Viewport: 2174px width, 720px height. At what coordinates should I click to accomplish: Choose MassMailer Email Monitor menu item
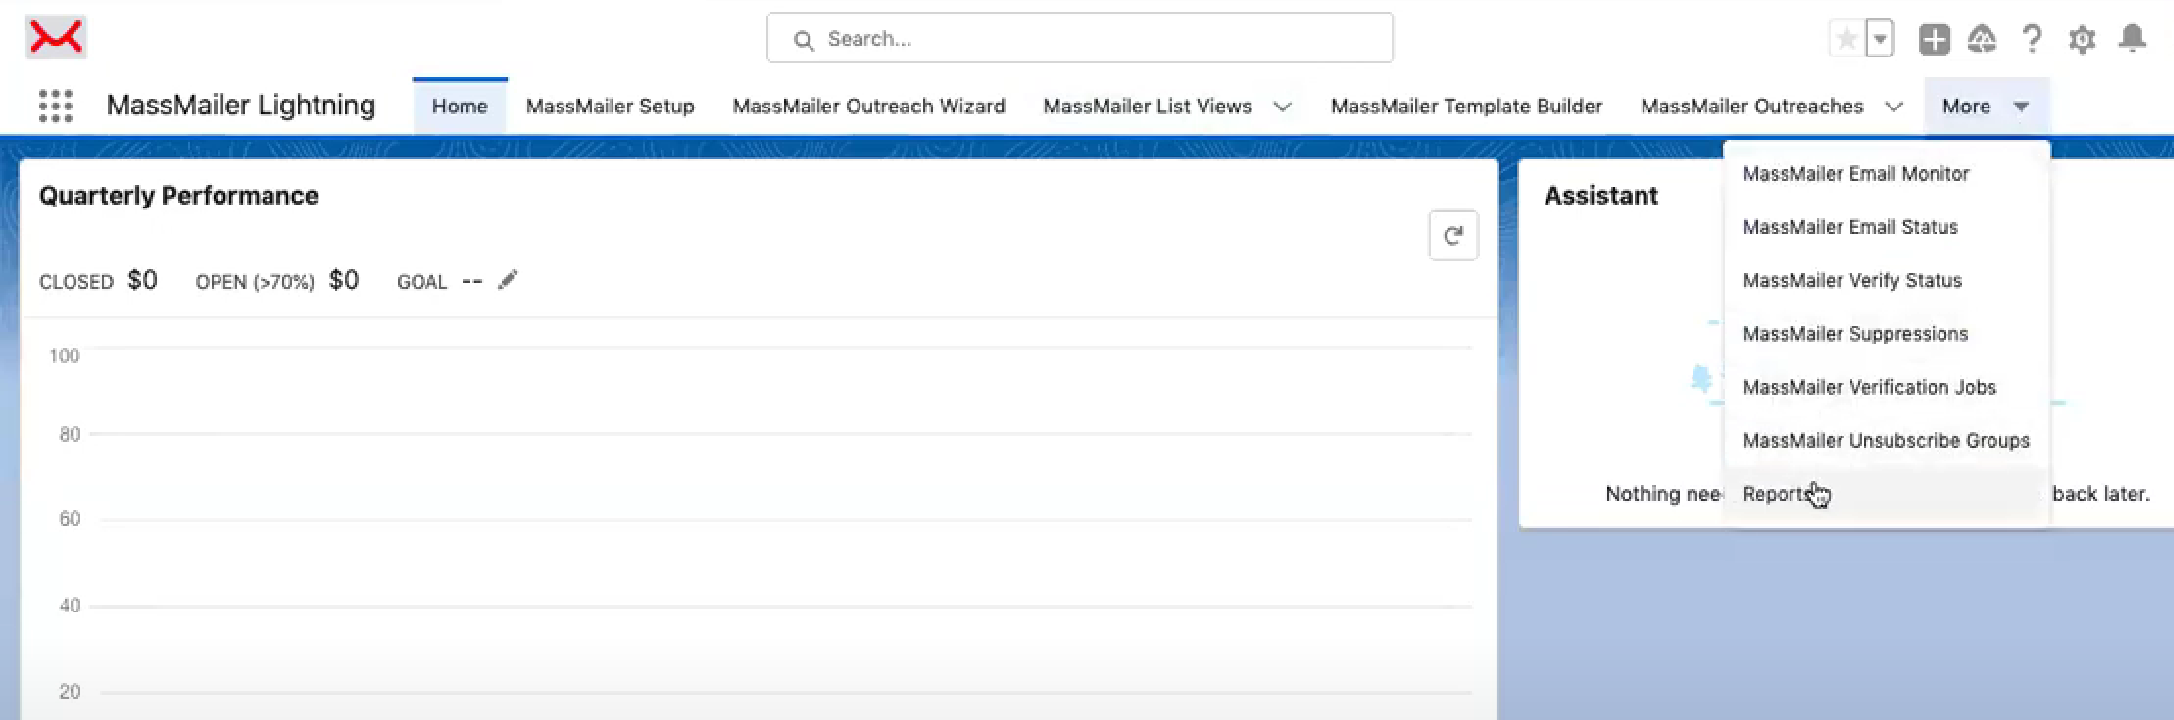(x=1855, y=174)
